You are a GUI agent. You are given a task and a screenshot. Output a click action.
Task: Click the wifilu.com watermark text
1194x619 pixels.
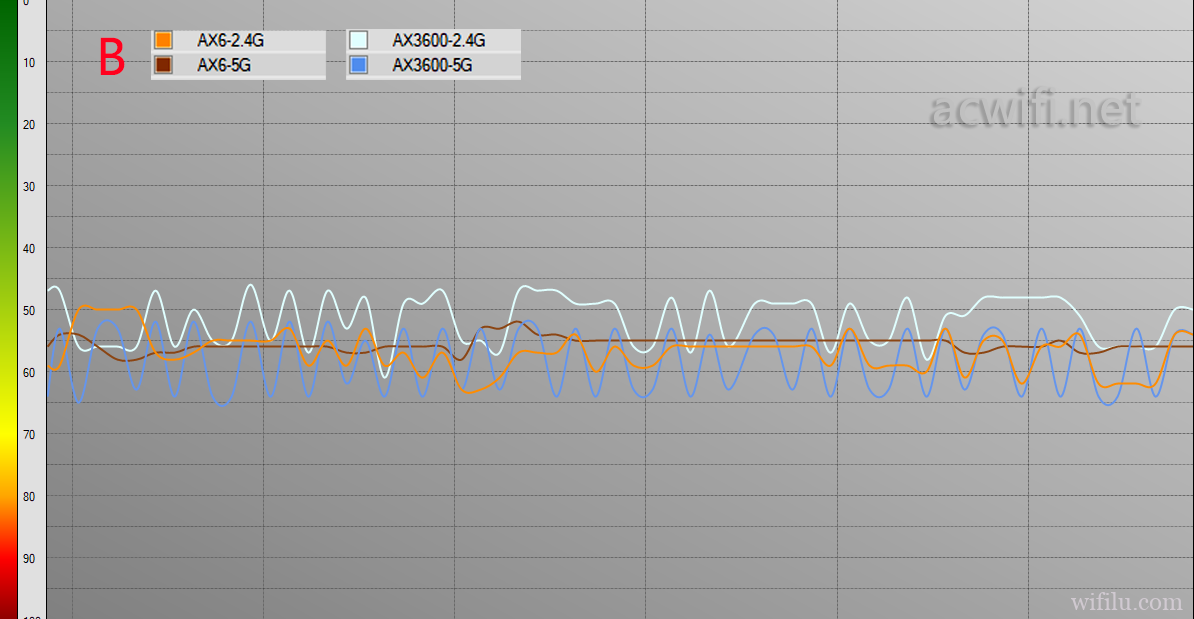pos(1126,602)
